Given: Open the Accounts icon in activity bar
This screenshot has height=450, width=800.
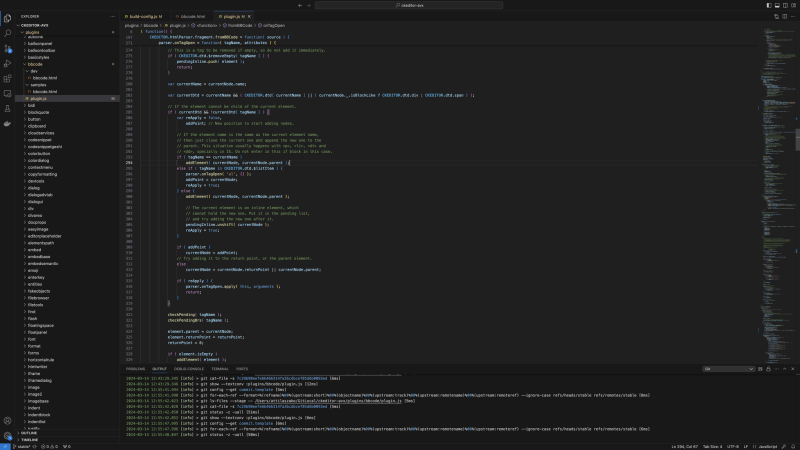Looking at the screenshot, I should click(7, 421).
